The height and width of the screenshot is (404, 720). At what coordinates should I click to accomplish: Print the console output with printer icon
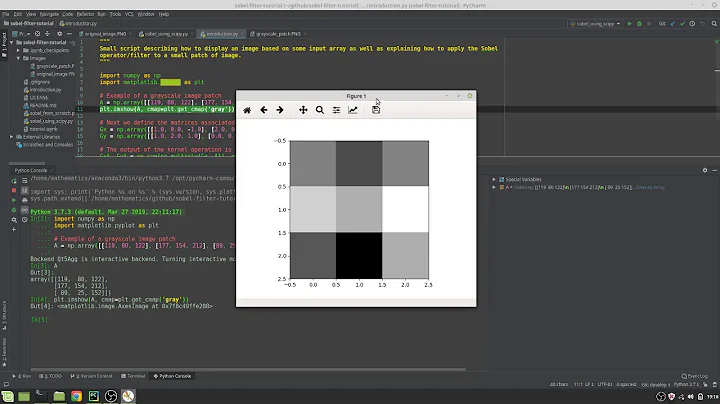click(25, 200)
